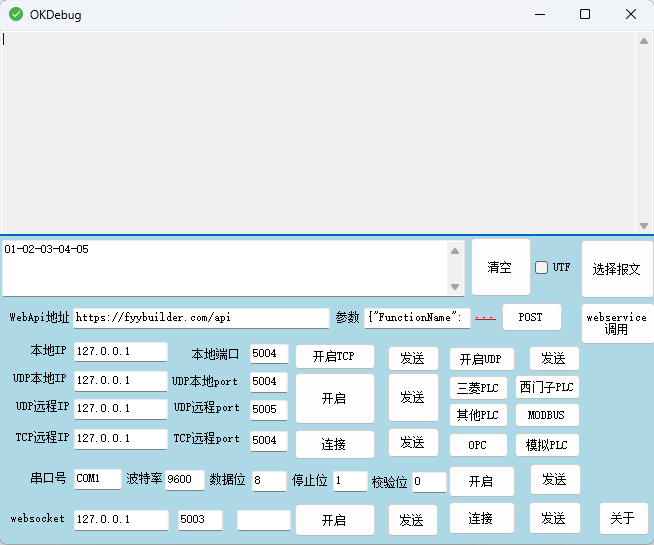This screenshot has width=654, height=545.
Task: Click 发送 next to 开启UDP
Action: coord(554,358)
